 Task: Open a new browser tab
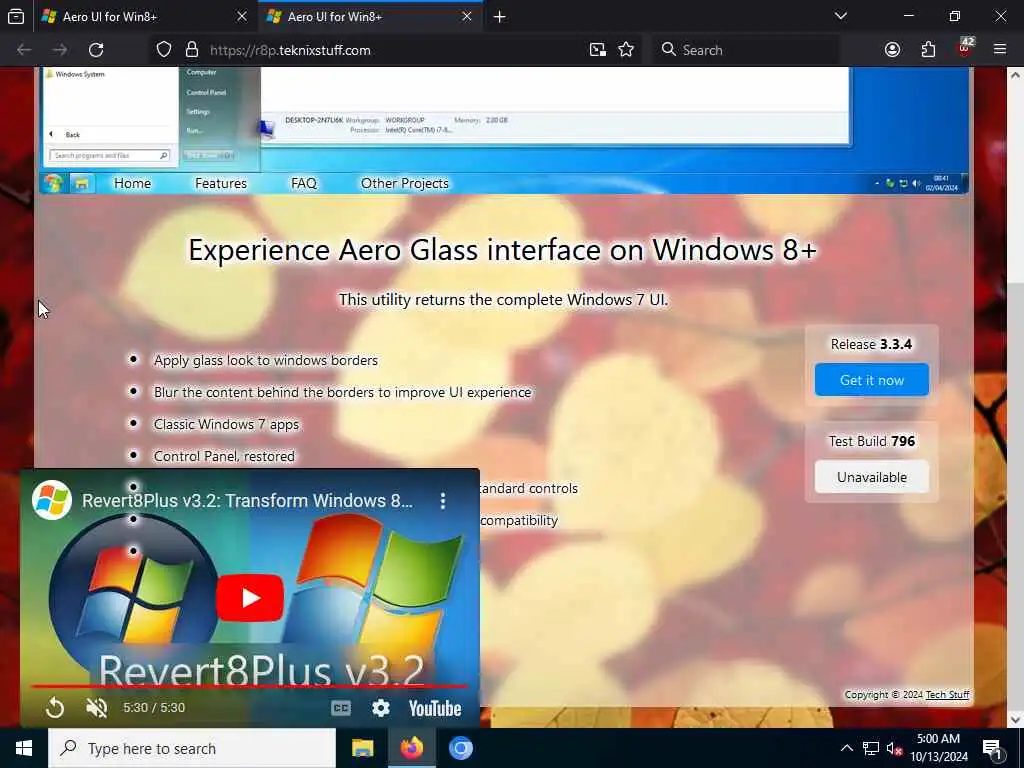point(500,16)
